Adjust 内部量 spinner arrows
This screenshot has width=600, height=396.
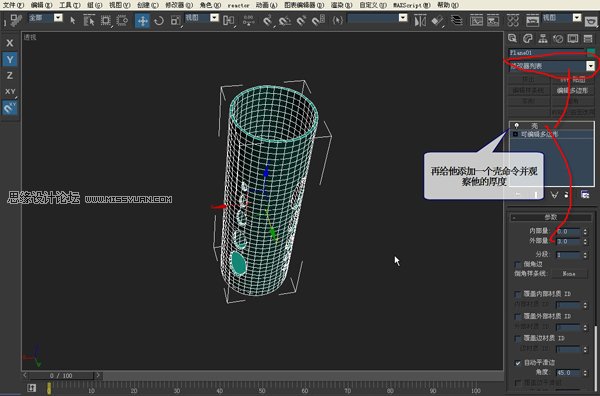pos(585,231)
